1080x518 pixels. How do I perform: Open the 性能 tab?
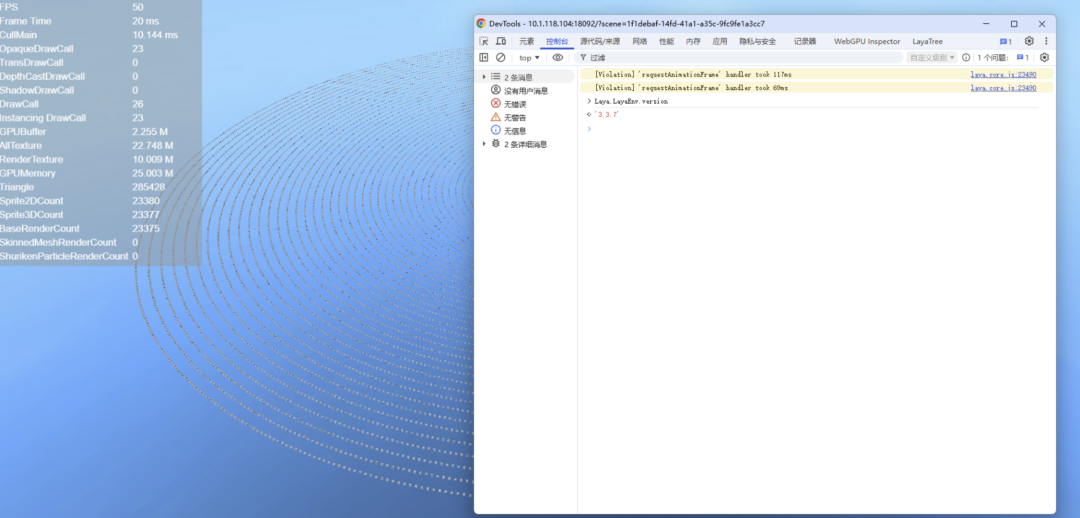click(666, 41)
